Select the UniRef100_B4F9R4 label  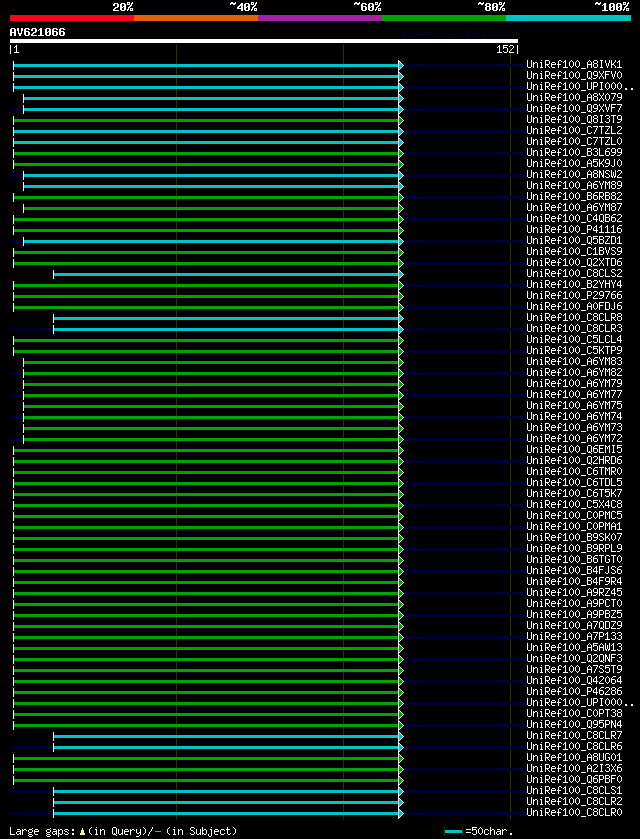(575, 582)
